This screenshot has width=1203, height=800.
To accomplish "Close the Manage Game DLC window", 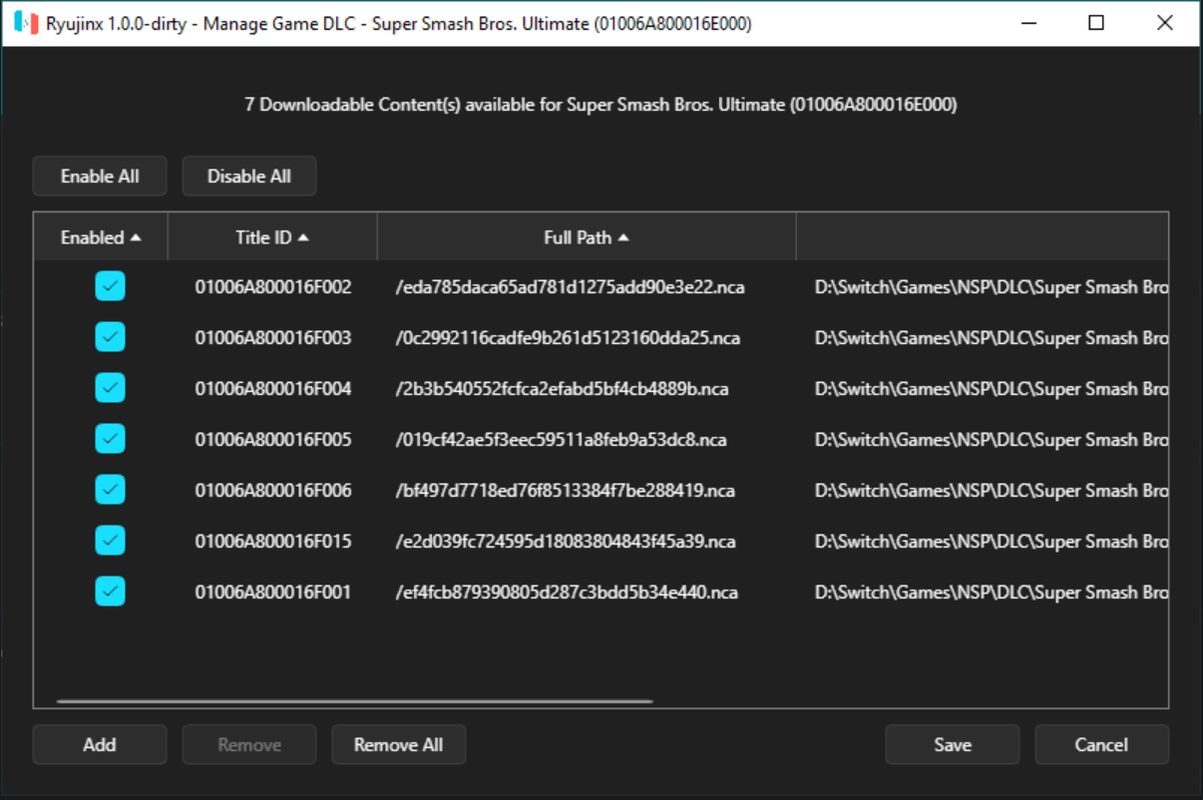I will (x=1165, y=23).
